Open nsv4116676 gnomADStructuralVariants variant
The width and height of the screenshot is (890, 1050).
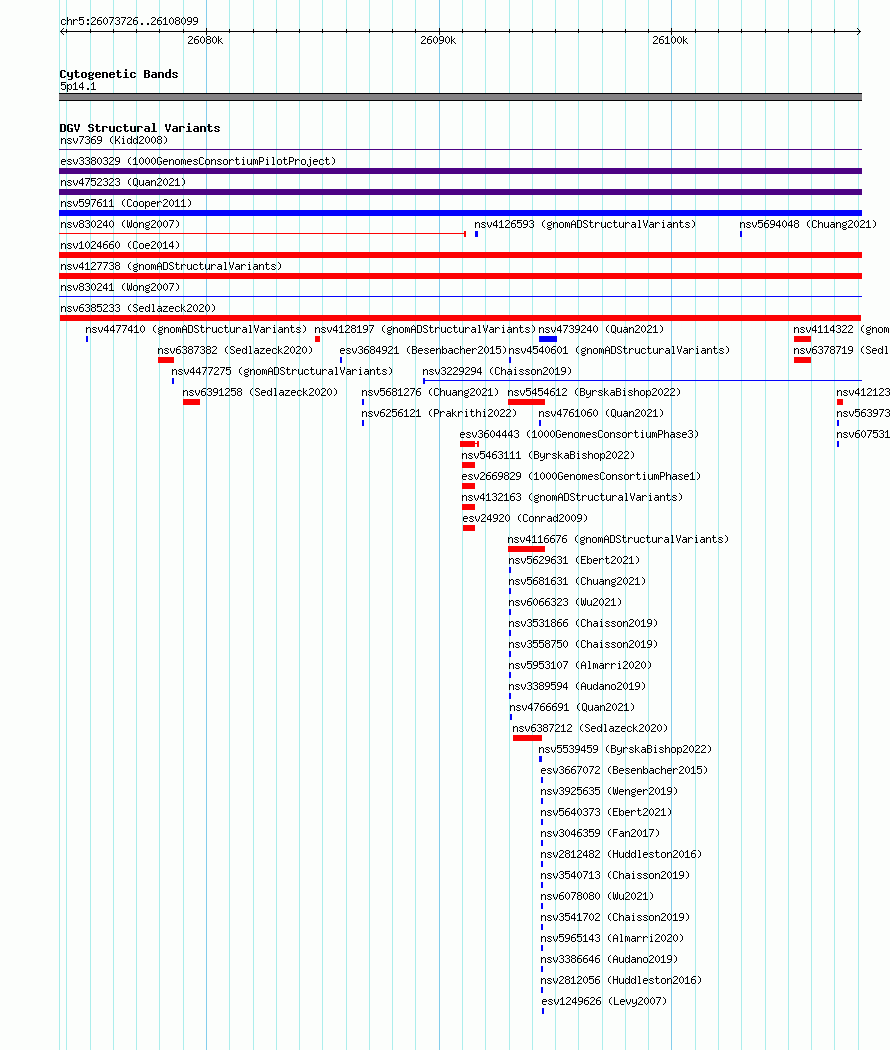click(618, 540)
